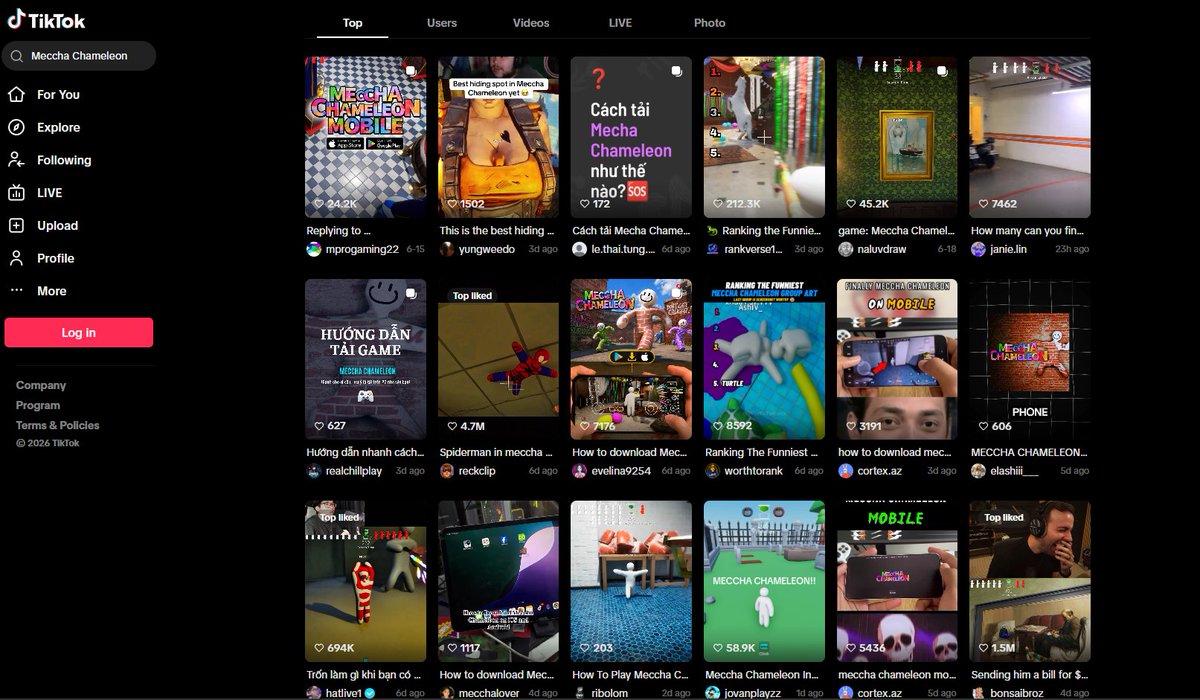This screenshot has width=1200, height=700.
Task: Switch to the Photo tab
Action: [710, 23]
